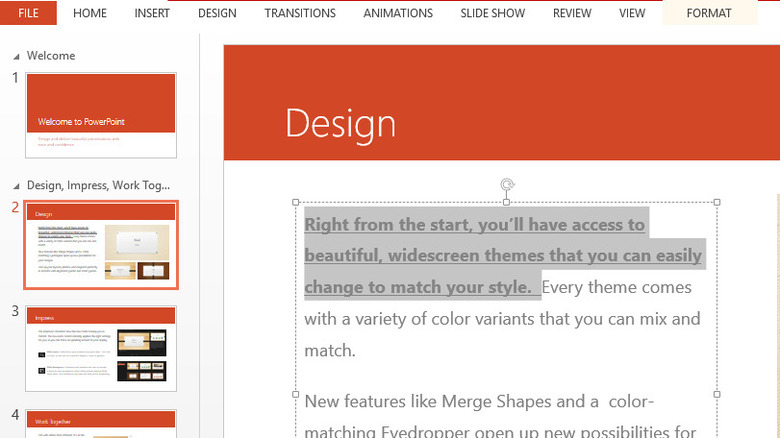
Task: Click the top-right resize handle of the text box
Action: coord(717,202)
